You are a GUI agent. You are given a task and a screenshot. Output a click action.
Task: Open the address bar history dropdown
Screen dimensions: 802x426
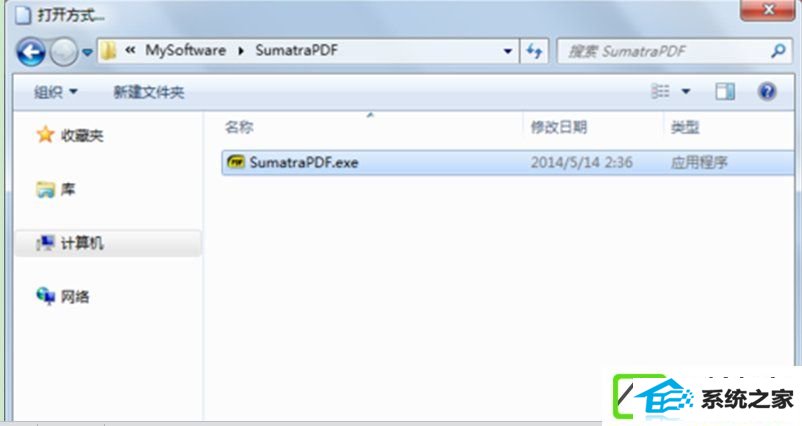coord(507,51)
